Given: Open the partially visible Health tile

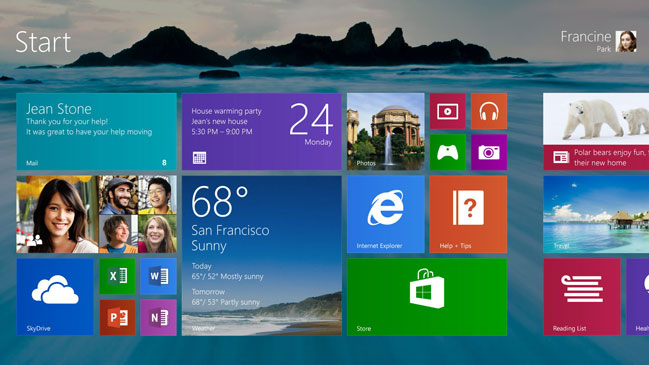Looking at the screenshot, I should click(x=637, y=297).
